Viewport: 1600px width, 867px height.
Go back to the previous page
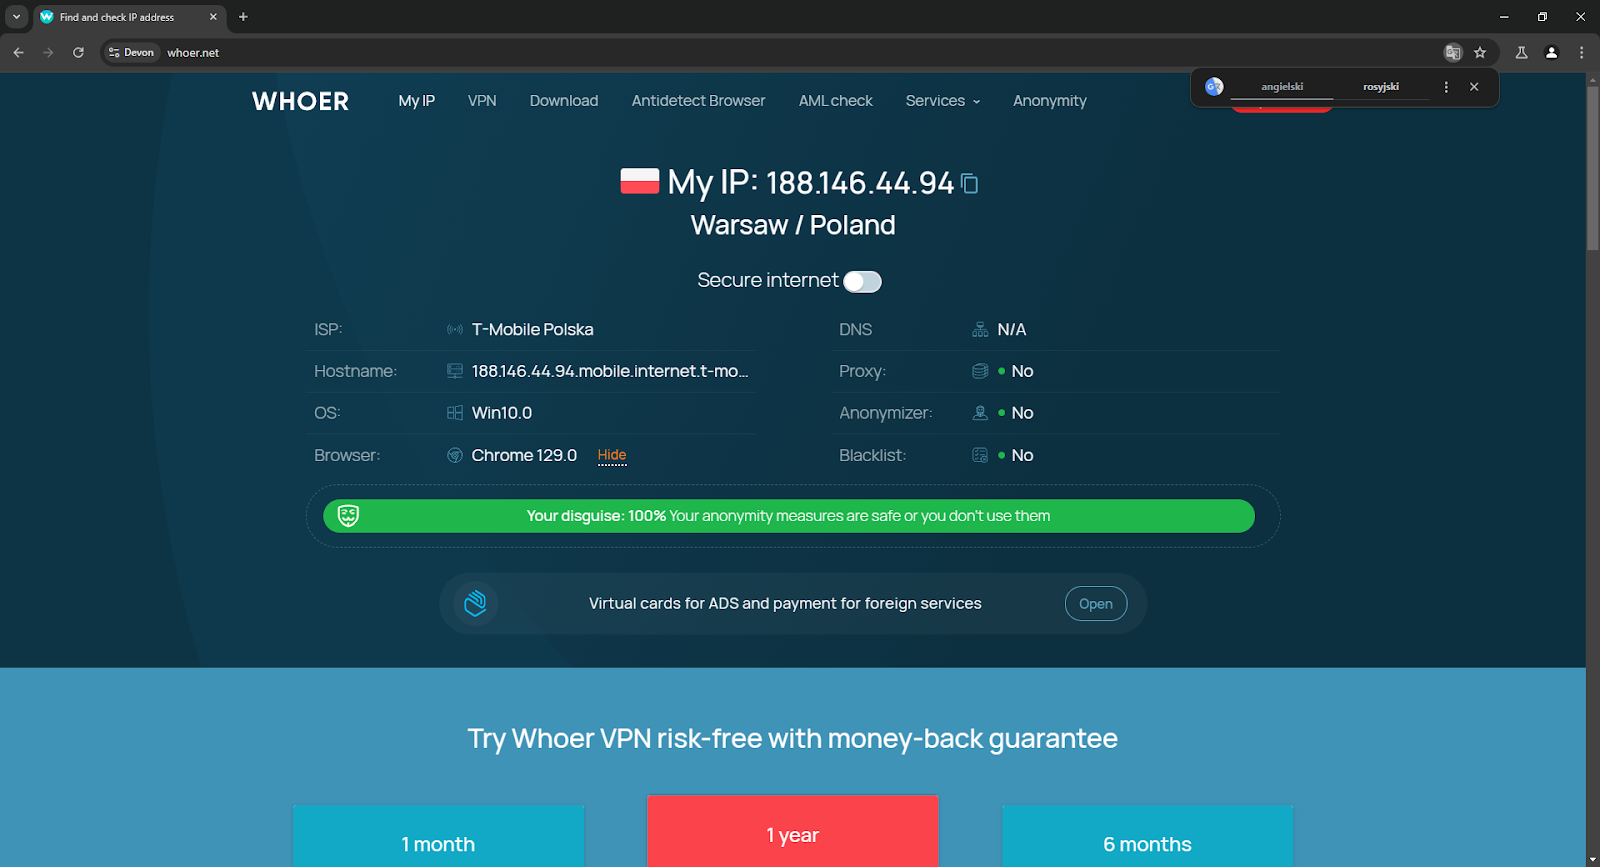18,53
